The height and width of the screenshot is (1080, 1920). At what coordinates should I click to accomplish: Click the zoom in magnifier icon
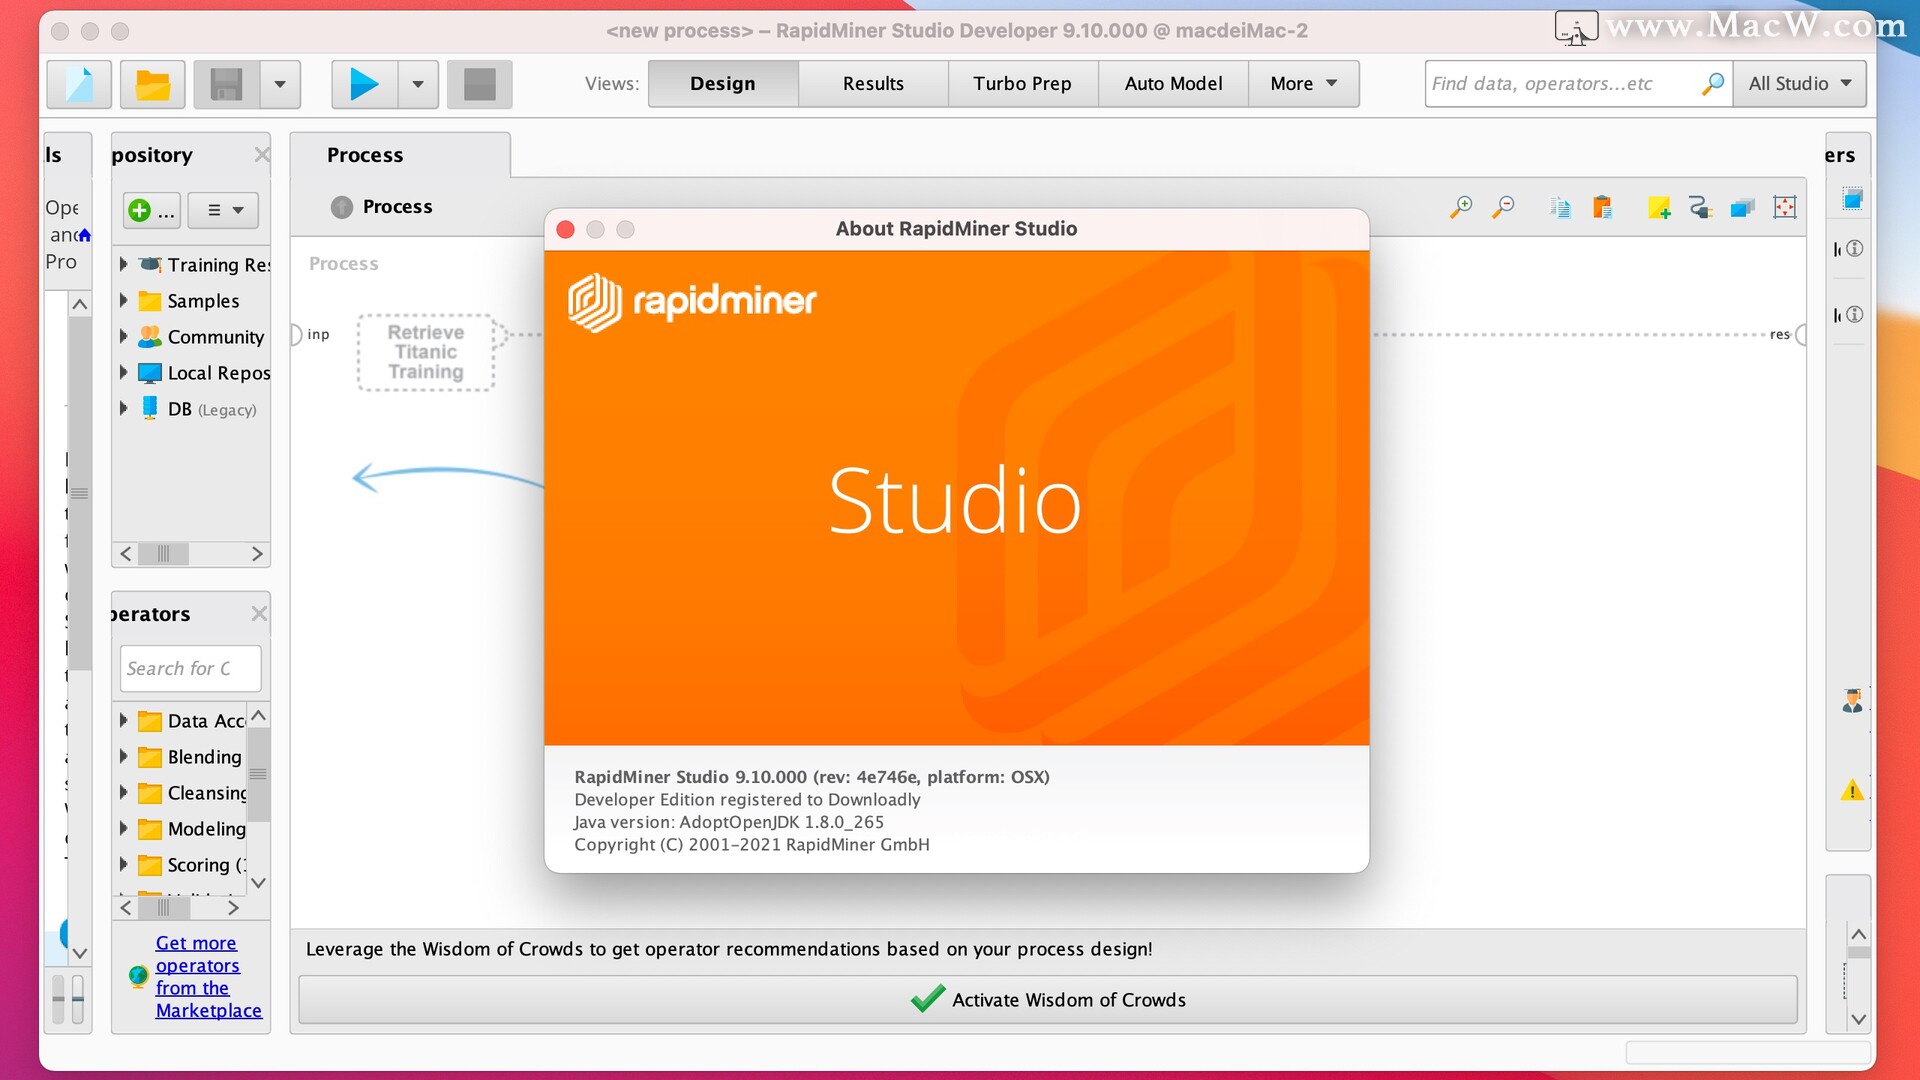point(1460,207)
